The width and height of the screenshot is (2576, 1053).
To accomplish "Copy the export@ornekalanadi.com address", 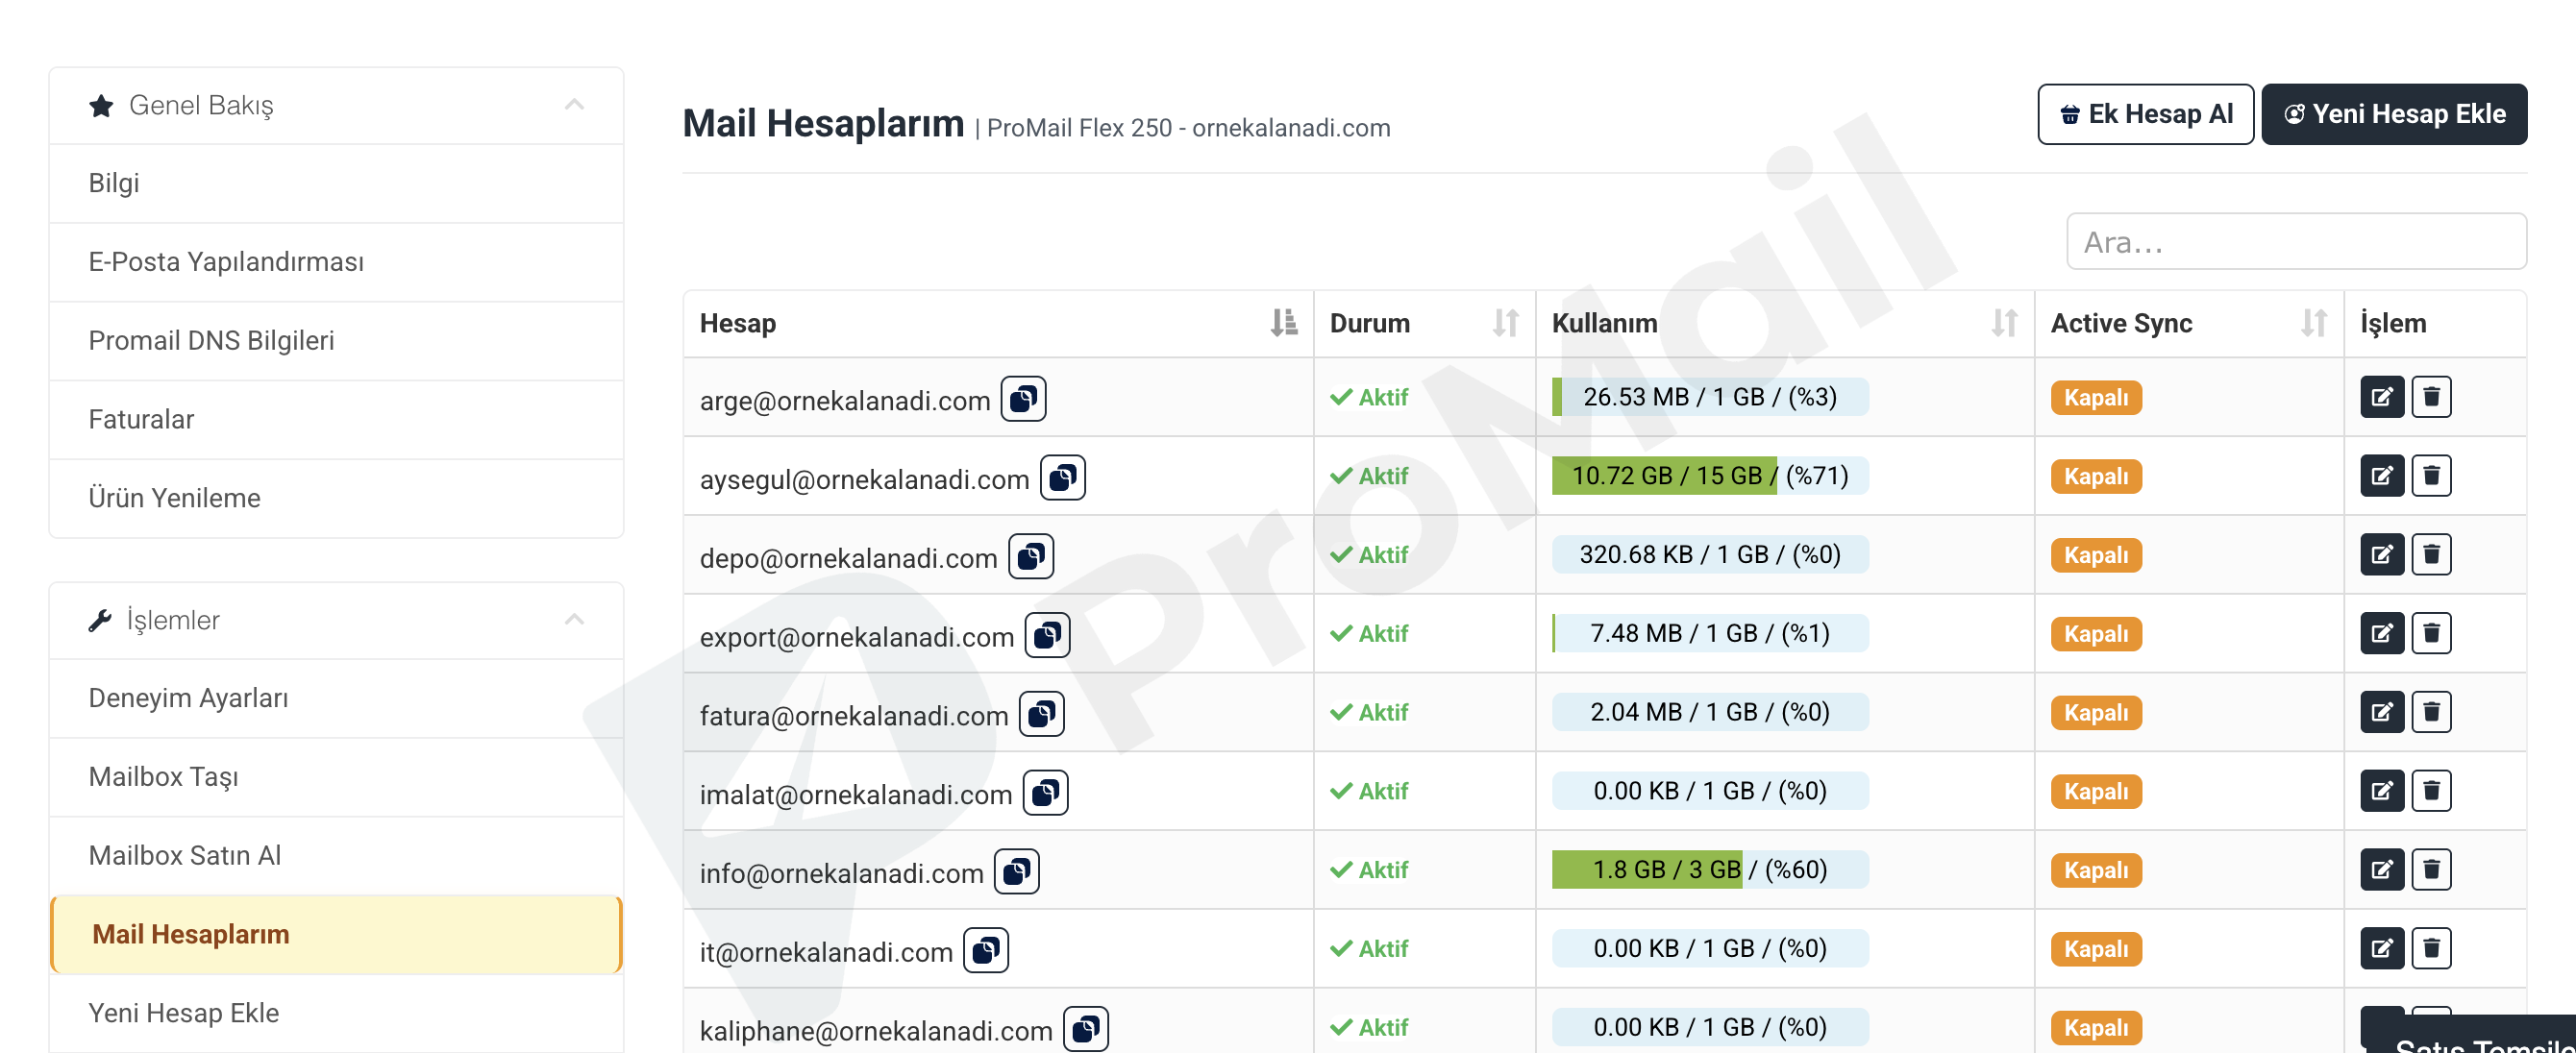I will tap(1047, 635).
